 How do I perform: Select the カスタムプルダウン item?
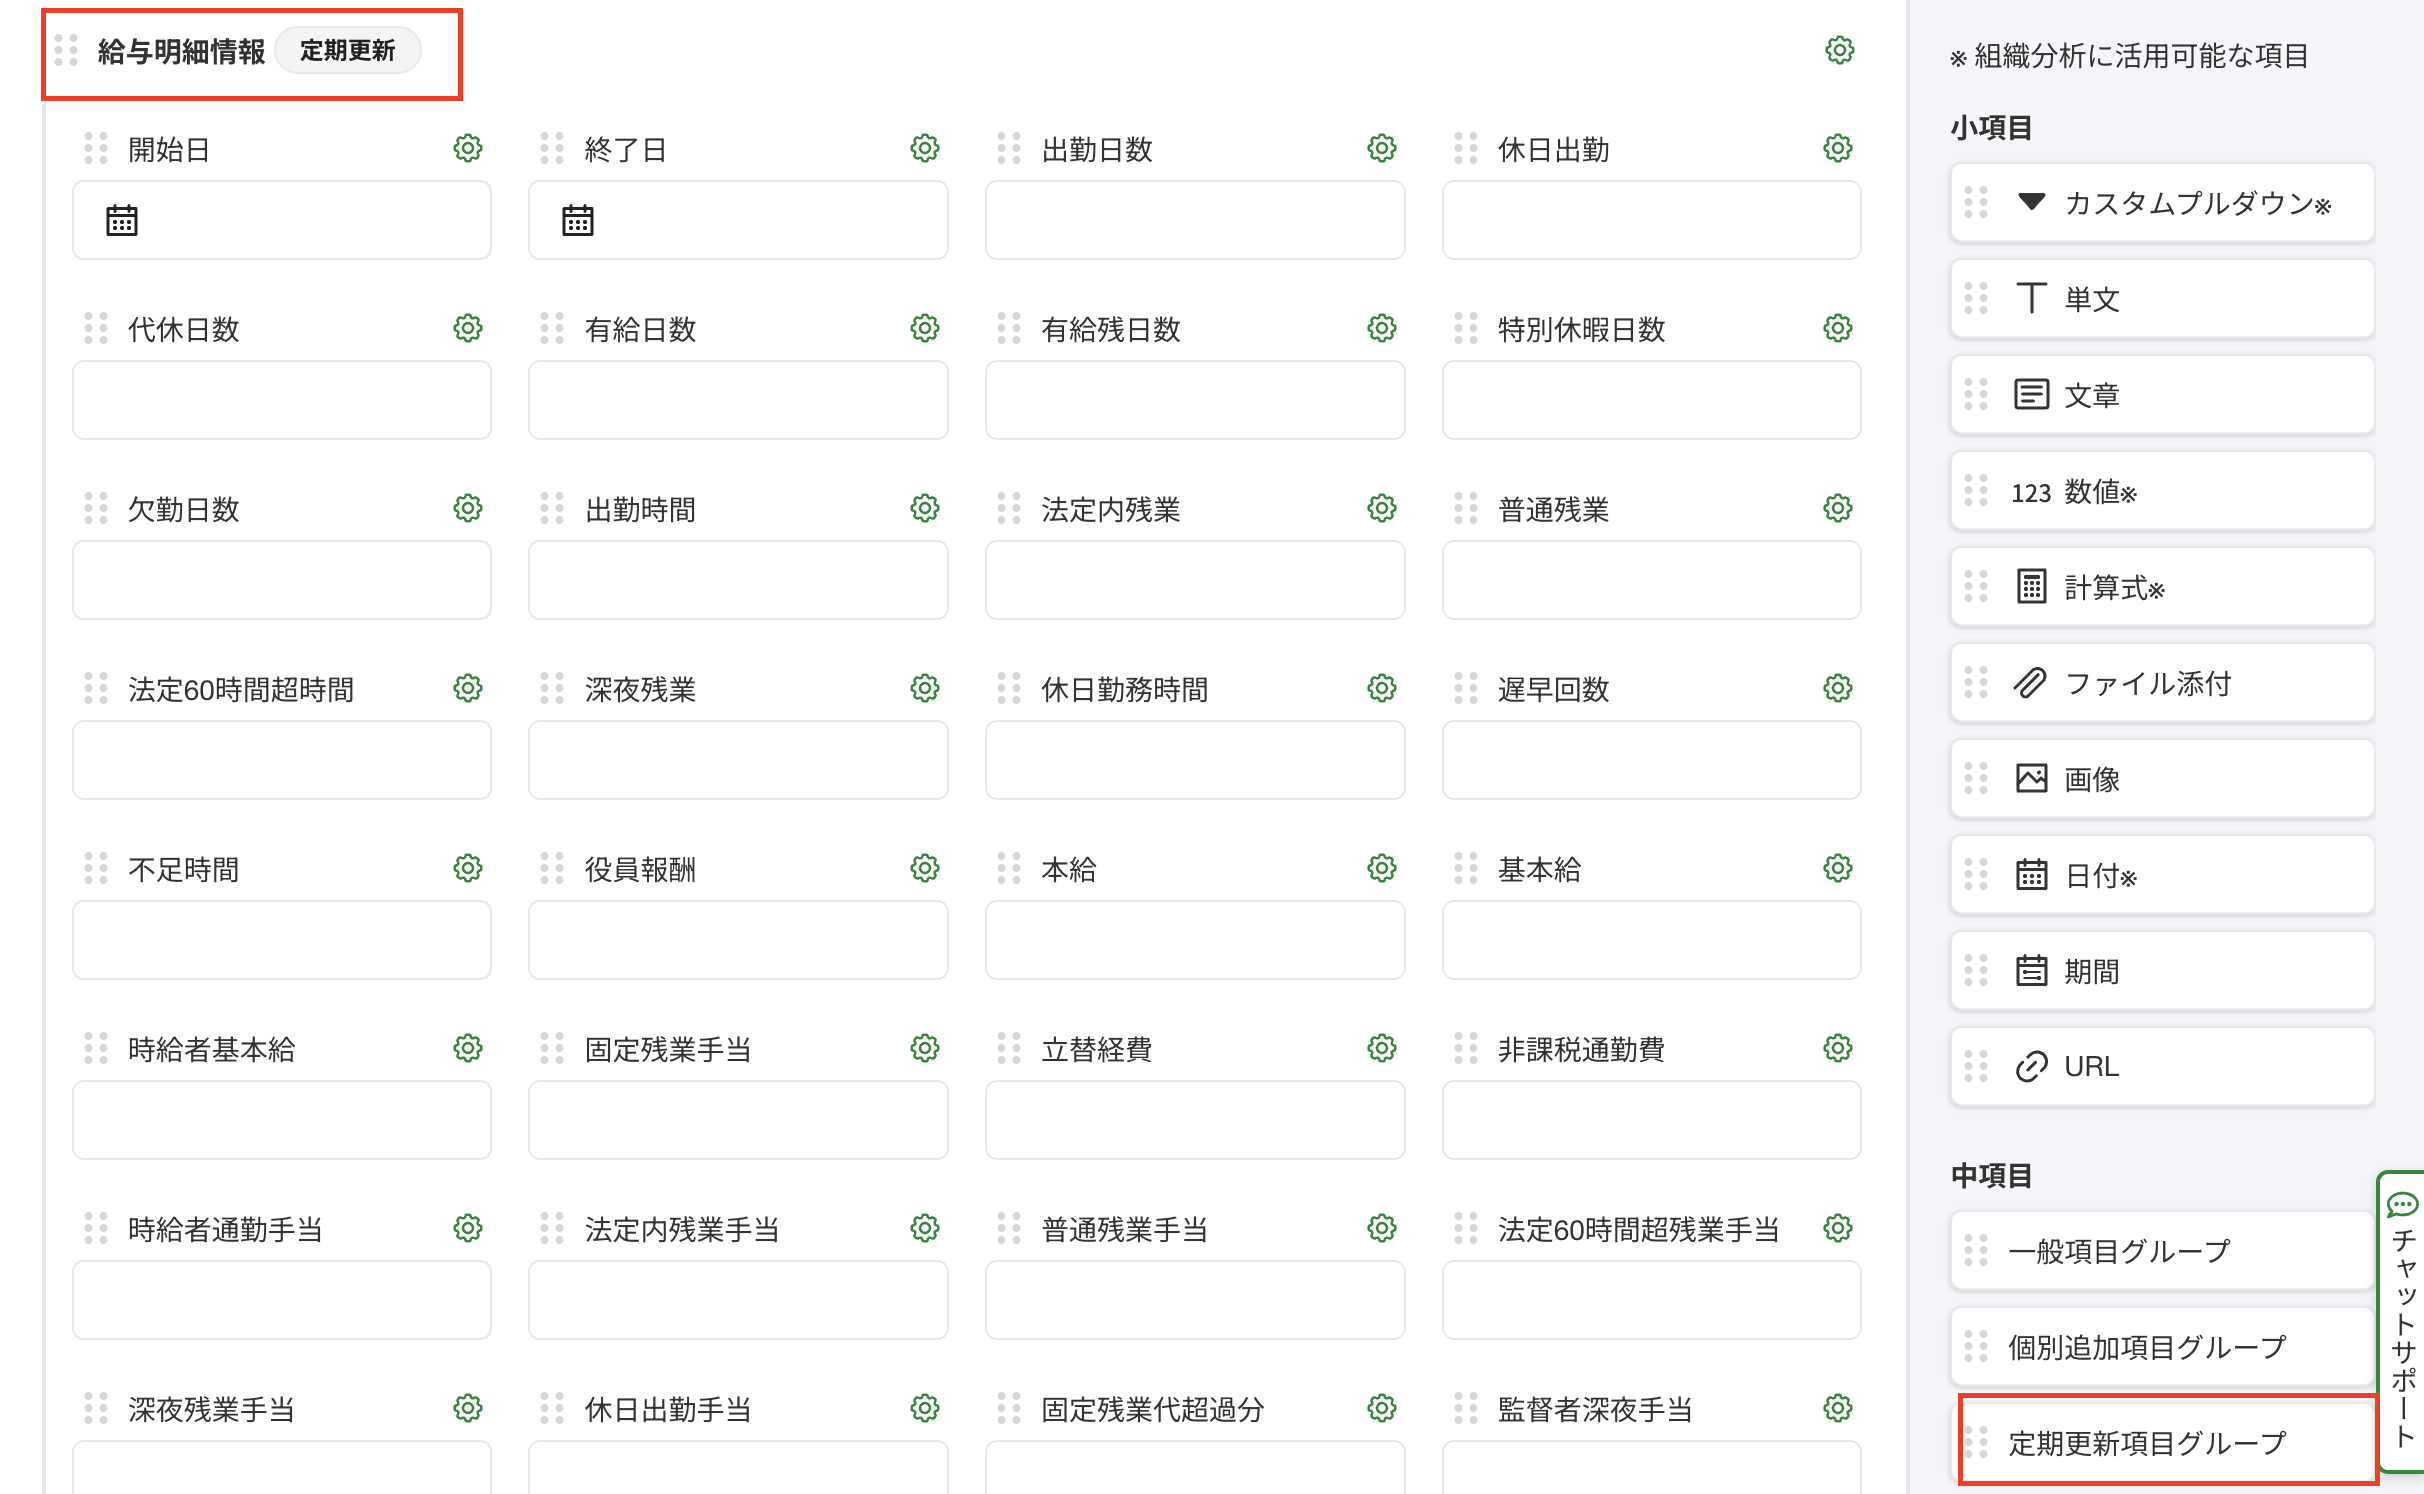pos(2162,203)
